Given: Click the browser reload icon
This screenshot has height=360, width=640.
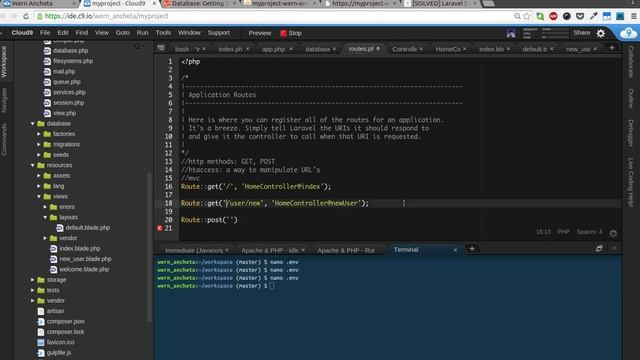Looking at the screenshot, I should tap(26, 16).
